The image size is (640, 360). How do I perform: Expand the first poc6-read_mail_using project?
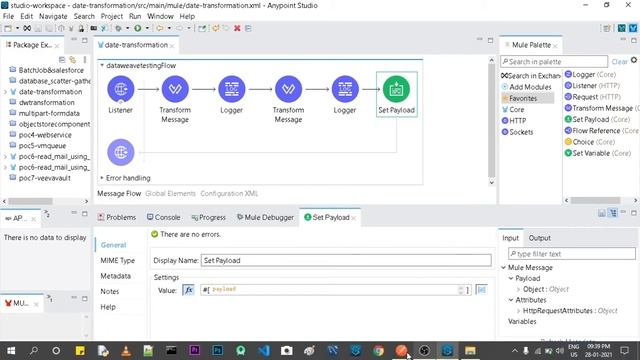[x=5, y=156]
